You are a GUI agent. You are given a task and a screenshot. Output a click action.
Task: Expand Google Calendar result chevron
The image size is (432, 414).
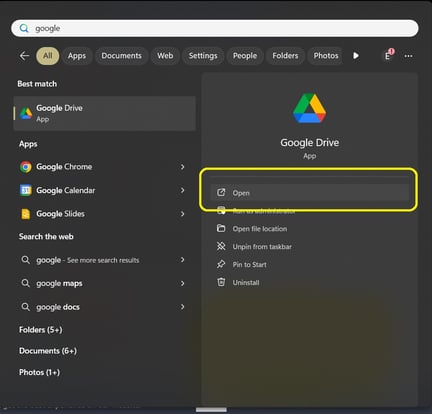(182, 190)
